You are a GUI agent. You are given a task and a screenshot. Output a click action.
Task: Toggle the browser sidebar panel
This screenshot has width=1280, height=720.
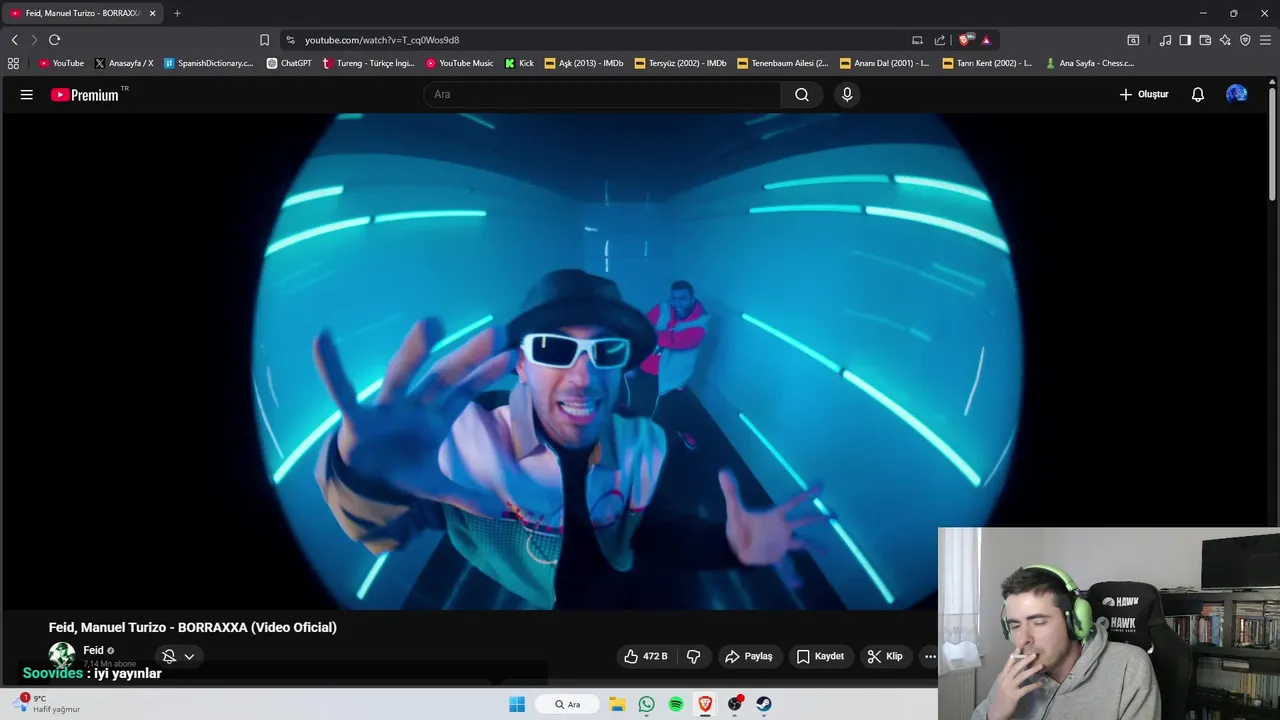(1185, 40)
